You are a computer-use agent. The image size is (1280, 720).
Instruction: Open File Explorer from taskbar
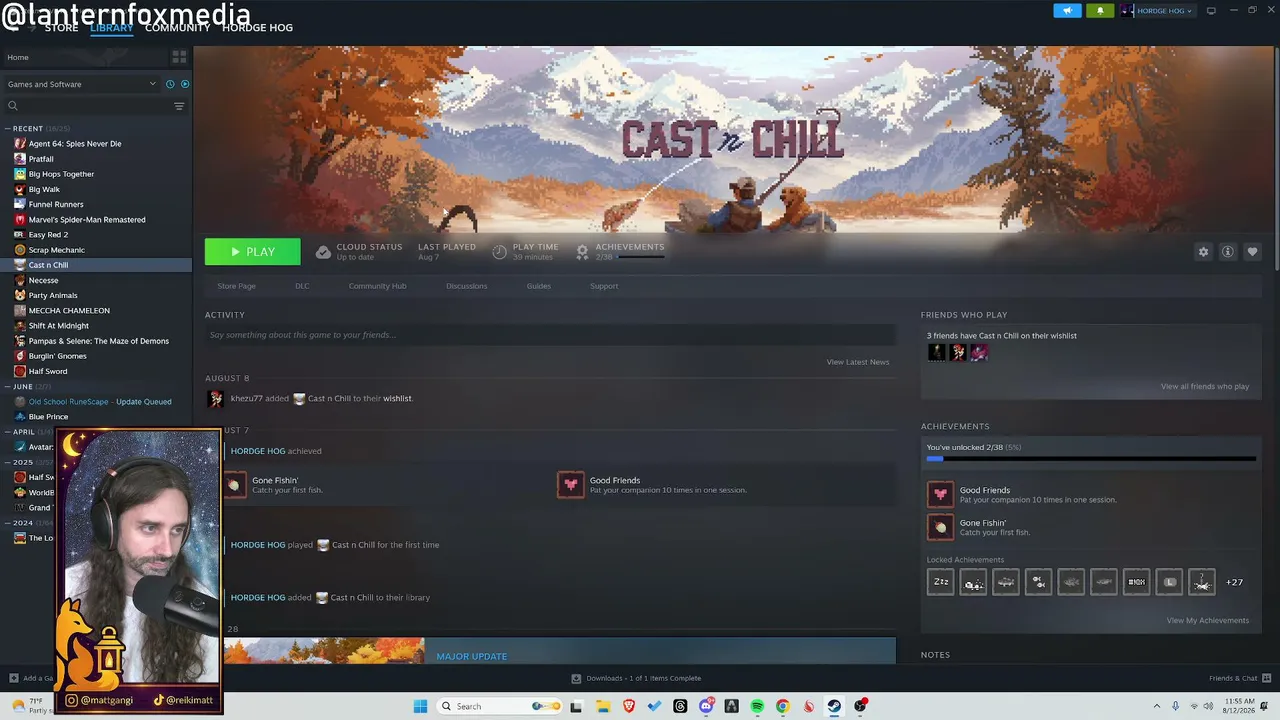pyautogui.click(x=603, y=707)
